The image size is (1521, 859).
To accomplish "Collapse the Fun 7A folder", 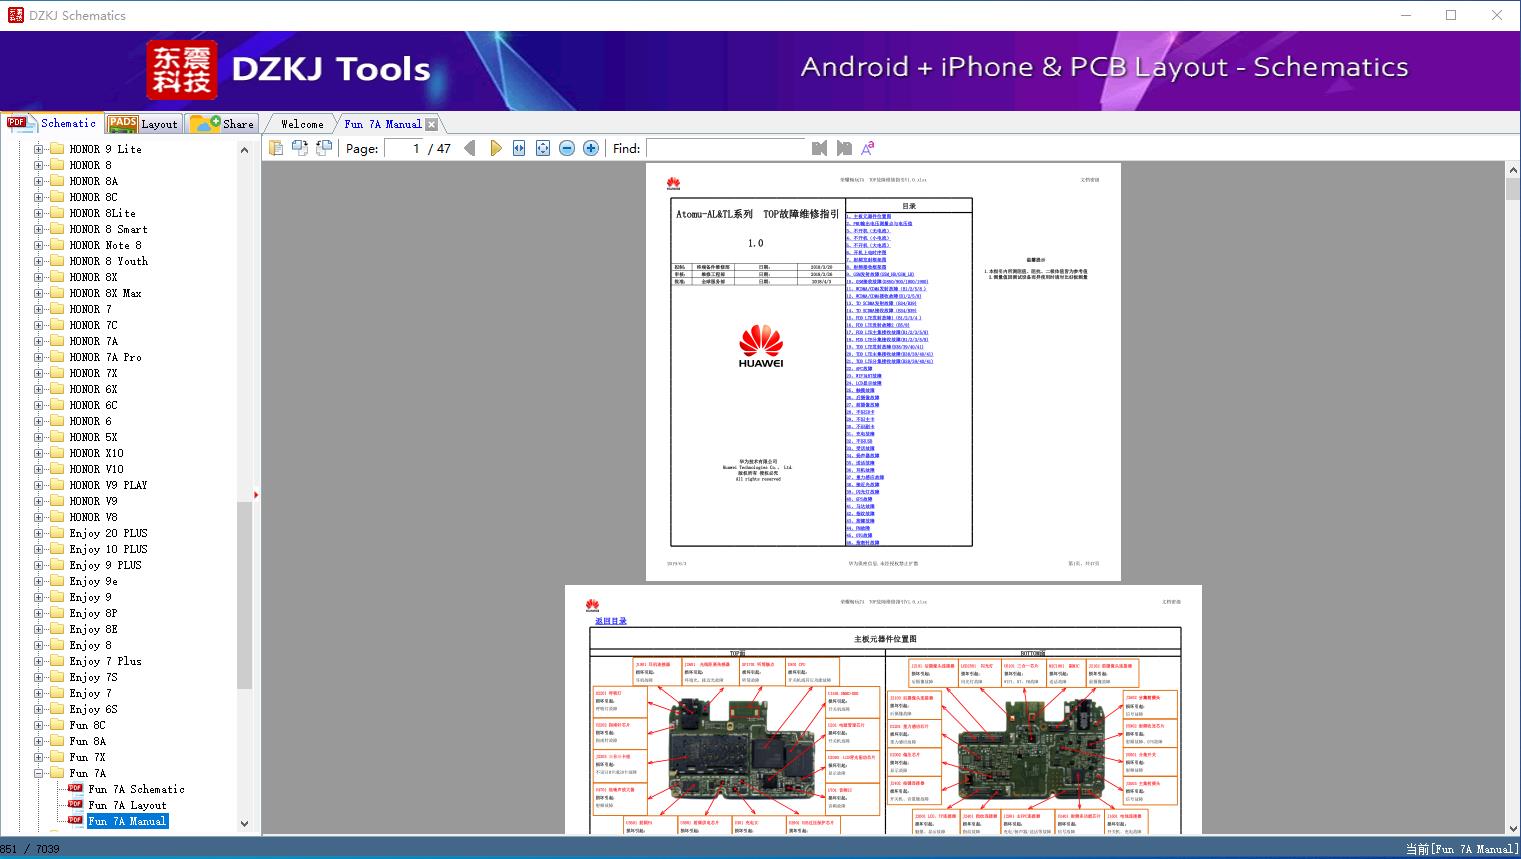I will [39, 773].
